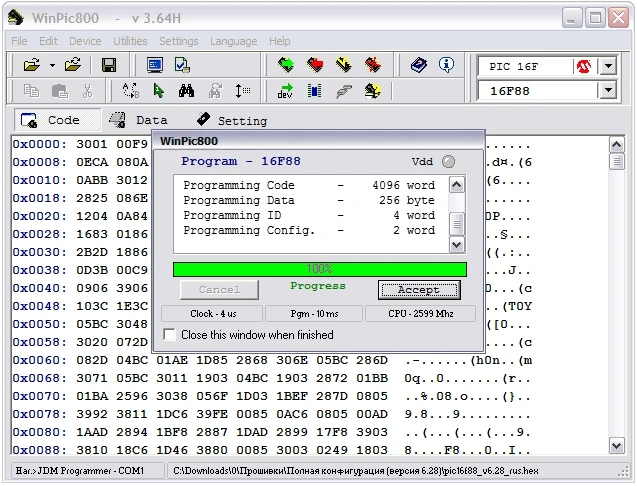Click the blue info bubble icon

(446, 65)
